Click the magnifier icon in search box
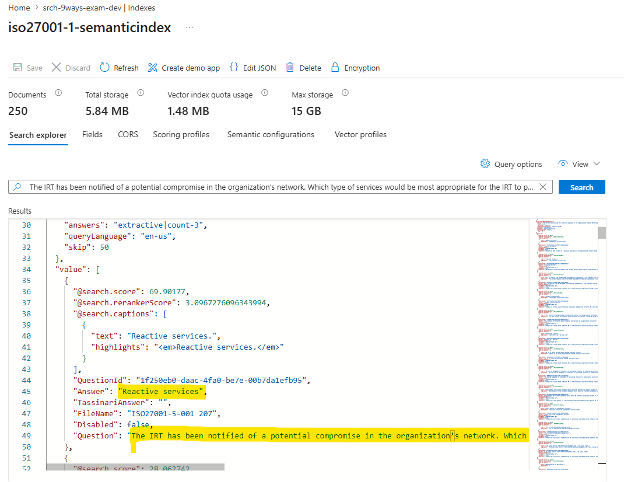Screen dimensions: 624x482 pos(17,187)
